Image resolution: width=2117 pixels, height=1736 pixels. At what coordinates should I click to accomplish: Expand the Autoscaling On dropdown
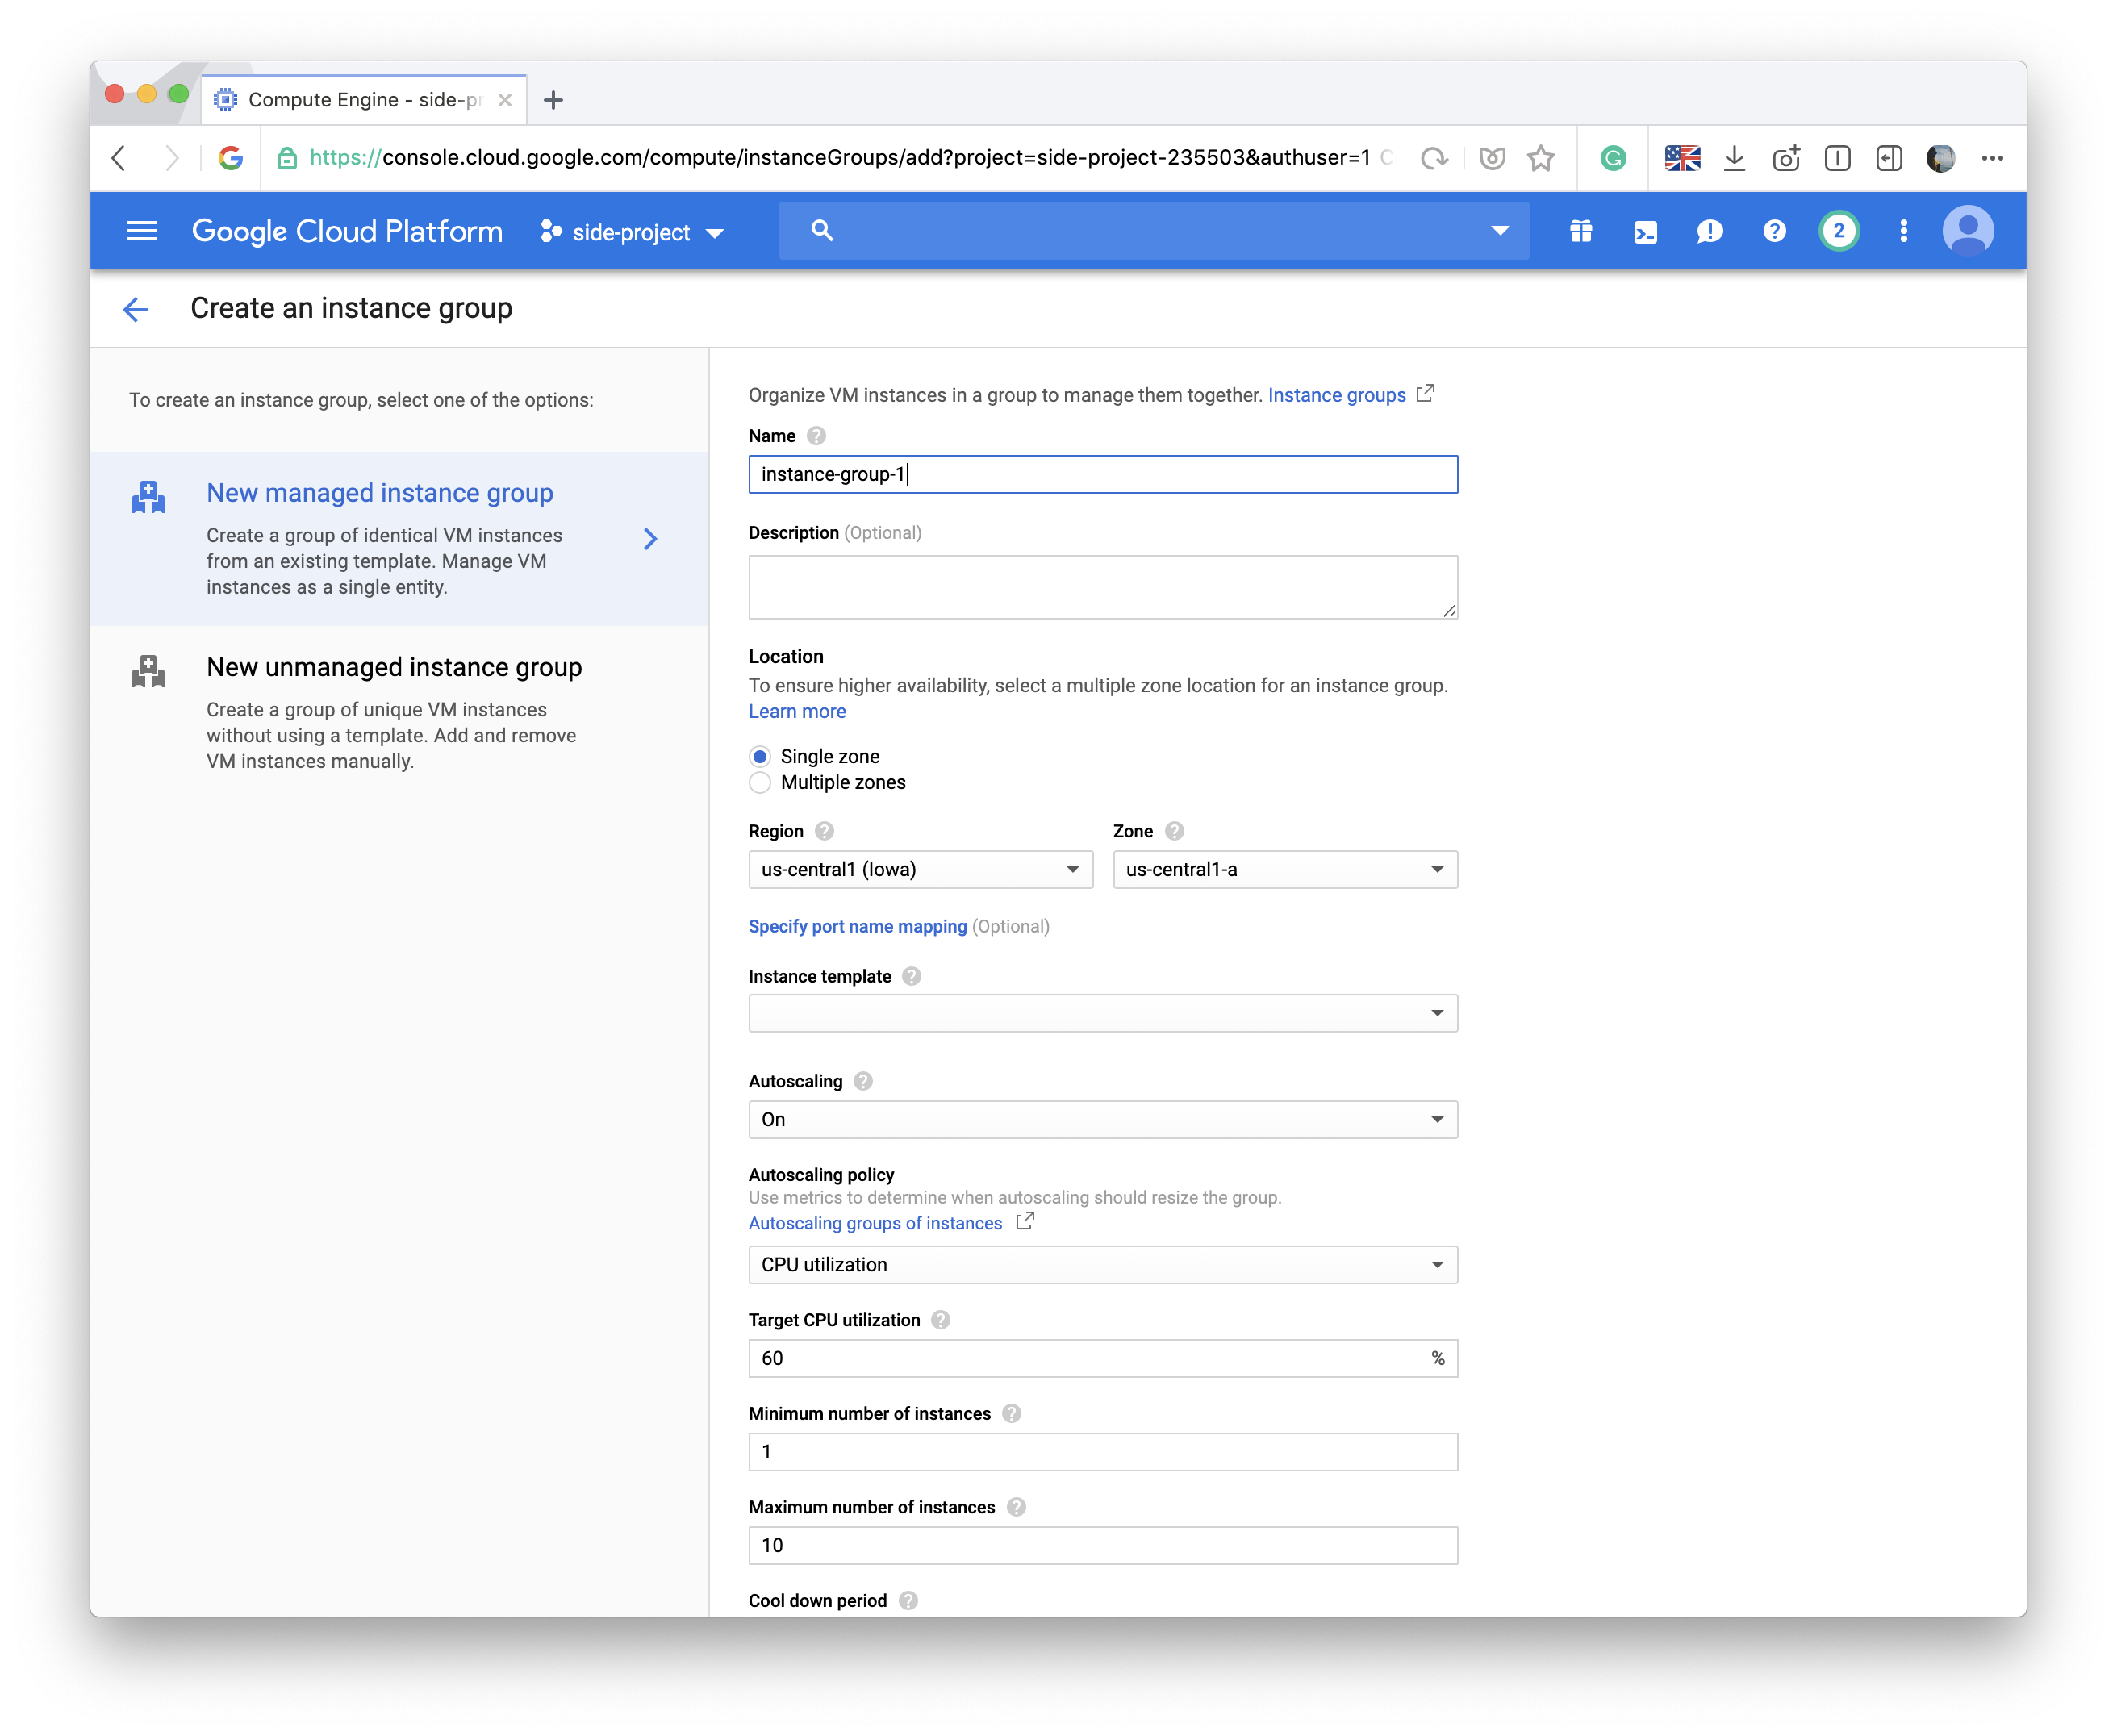[1102, 1120]
